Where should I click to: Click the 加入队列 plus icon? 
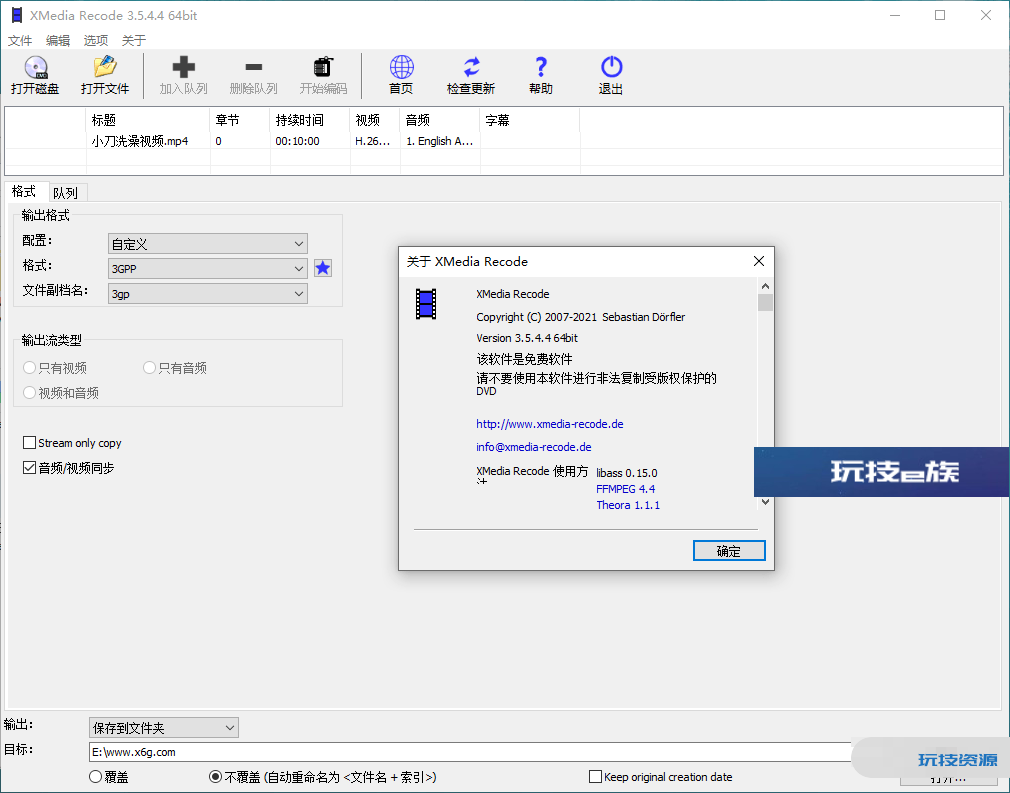184,67
